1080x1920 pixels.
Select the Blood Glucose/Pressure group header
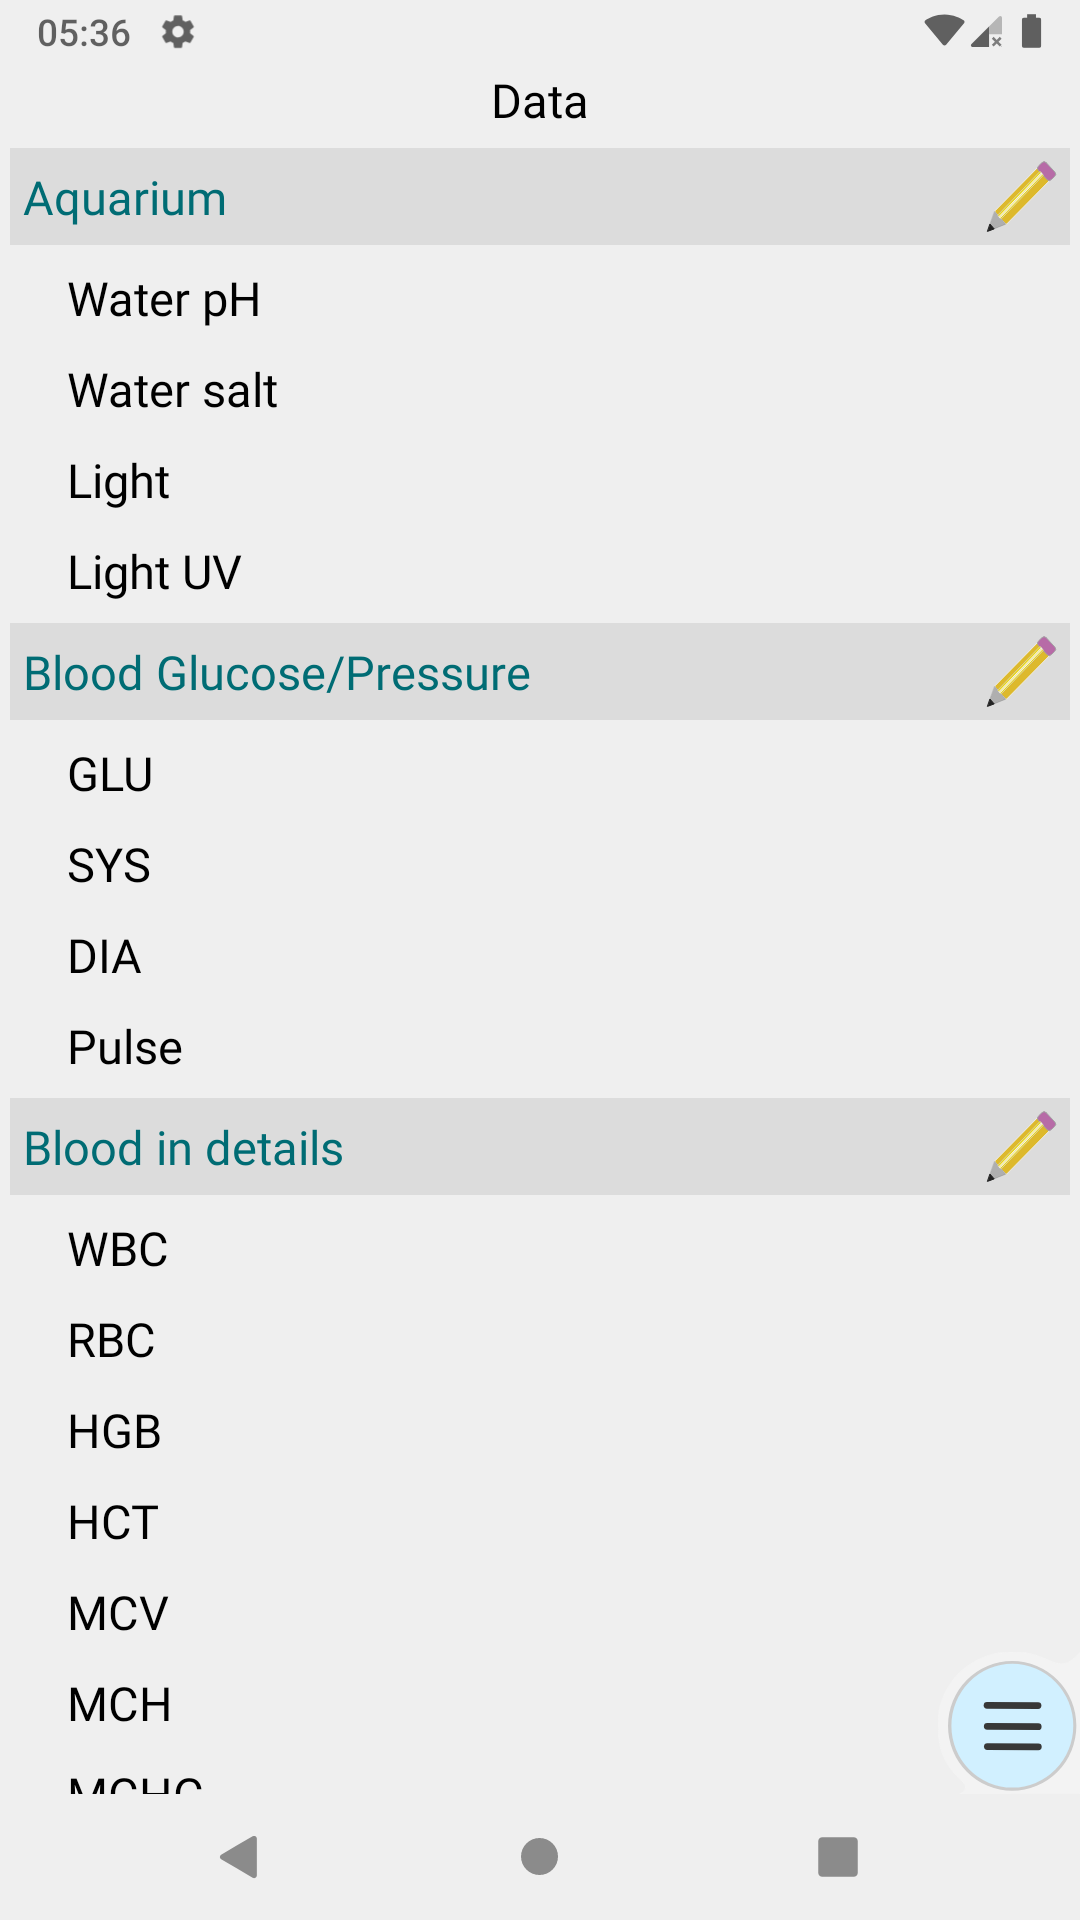point(277,673)
